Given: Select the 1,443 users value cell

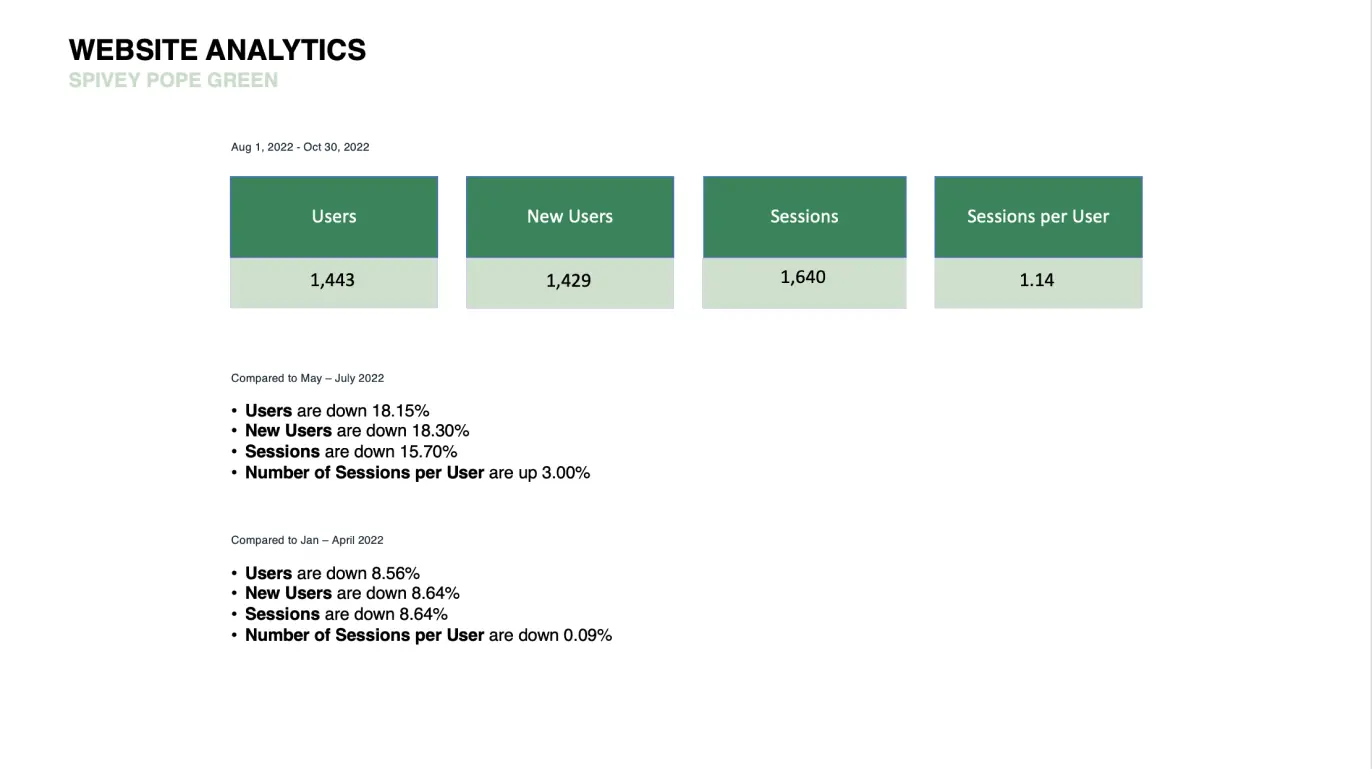Looking at the screenshot, I should pyautogui.click(x=333, y=281).
